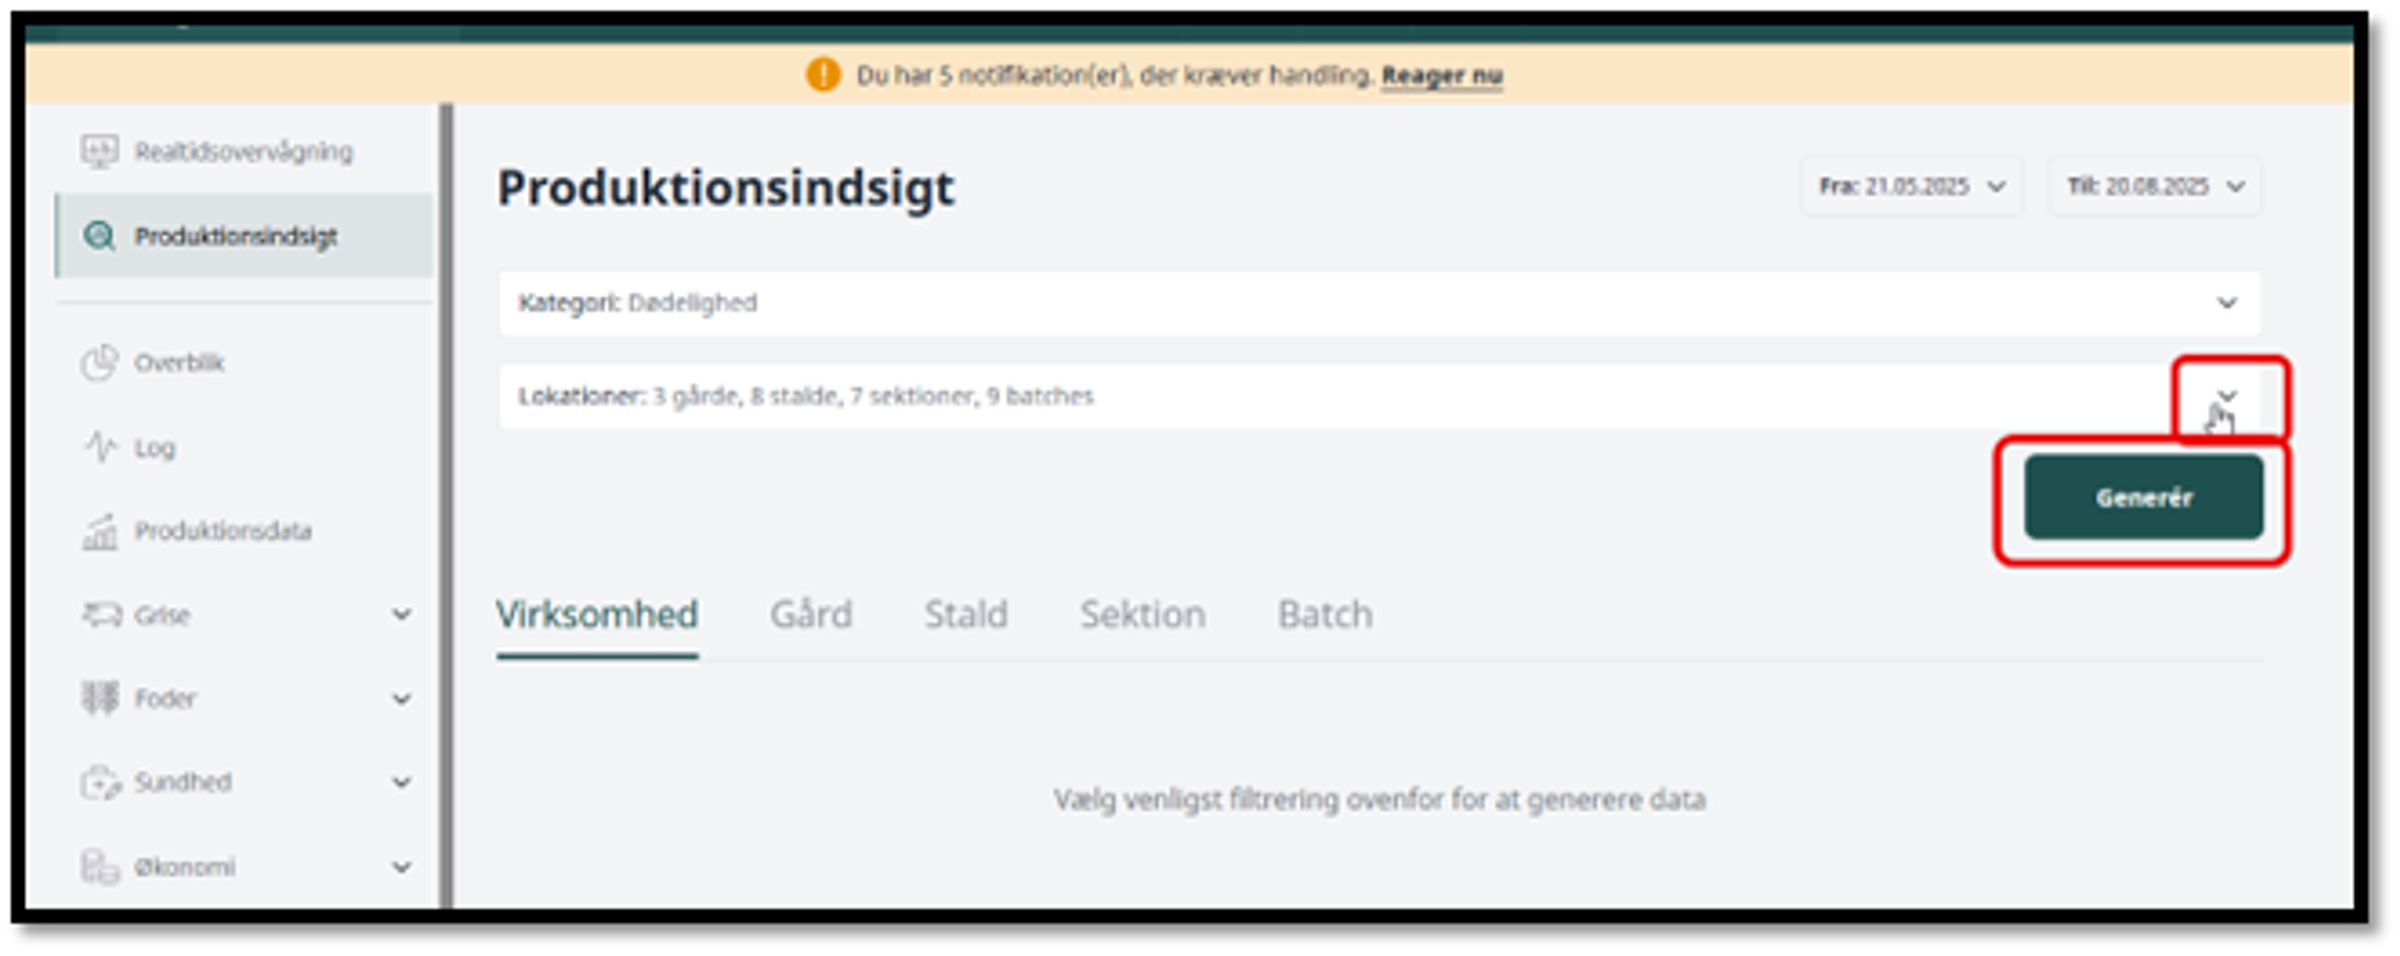Open the Realtidsovervågning monitor icon
2400x956 pixels.
(99, 152)
